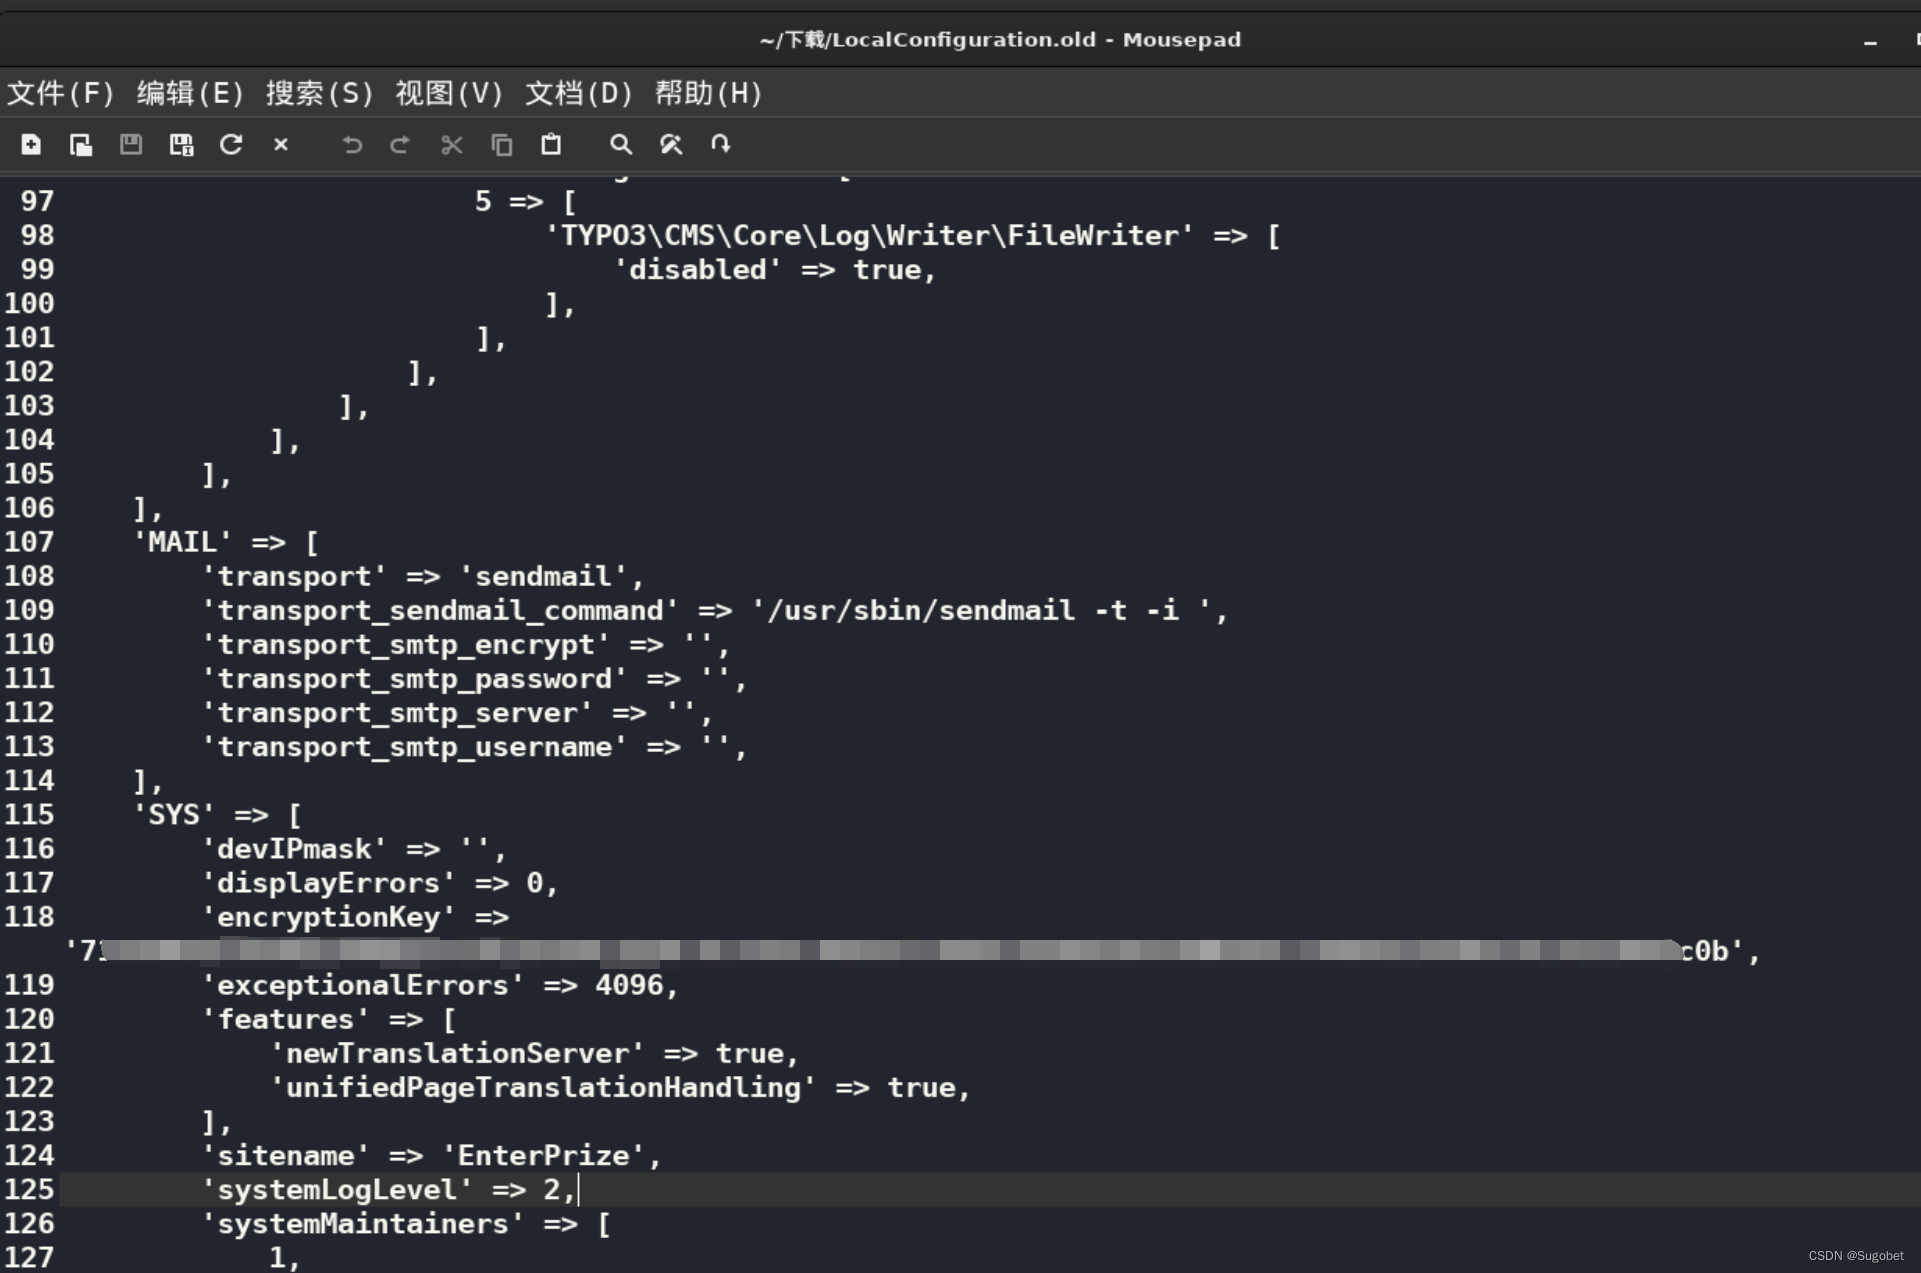
Task: Minimize the Mousepad window
Action: click(1870, 42)
